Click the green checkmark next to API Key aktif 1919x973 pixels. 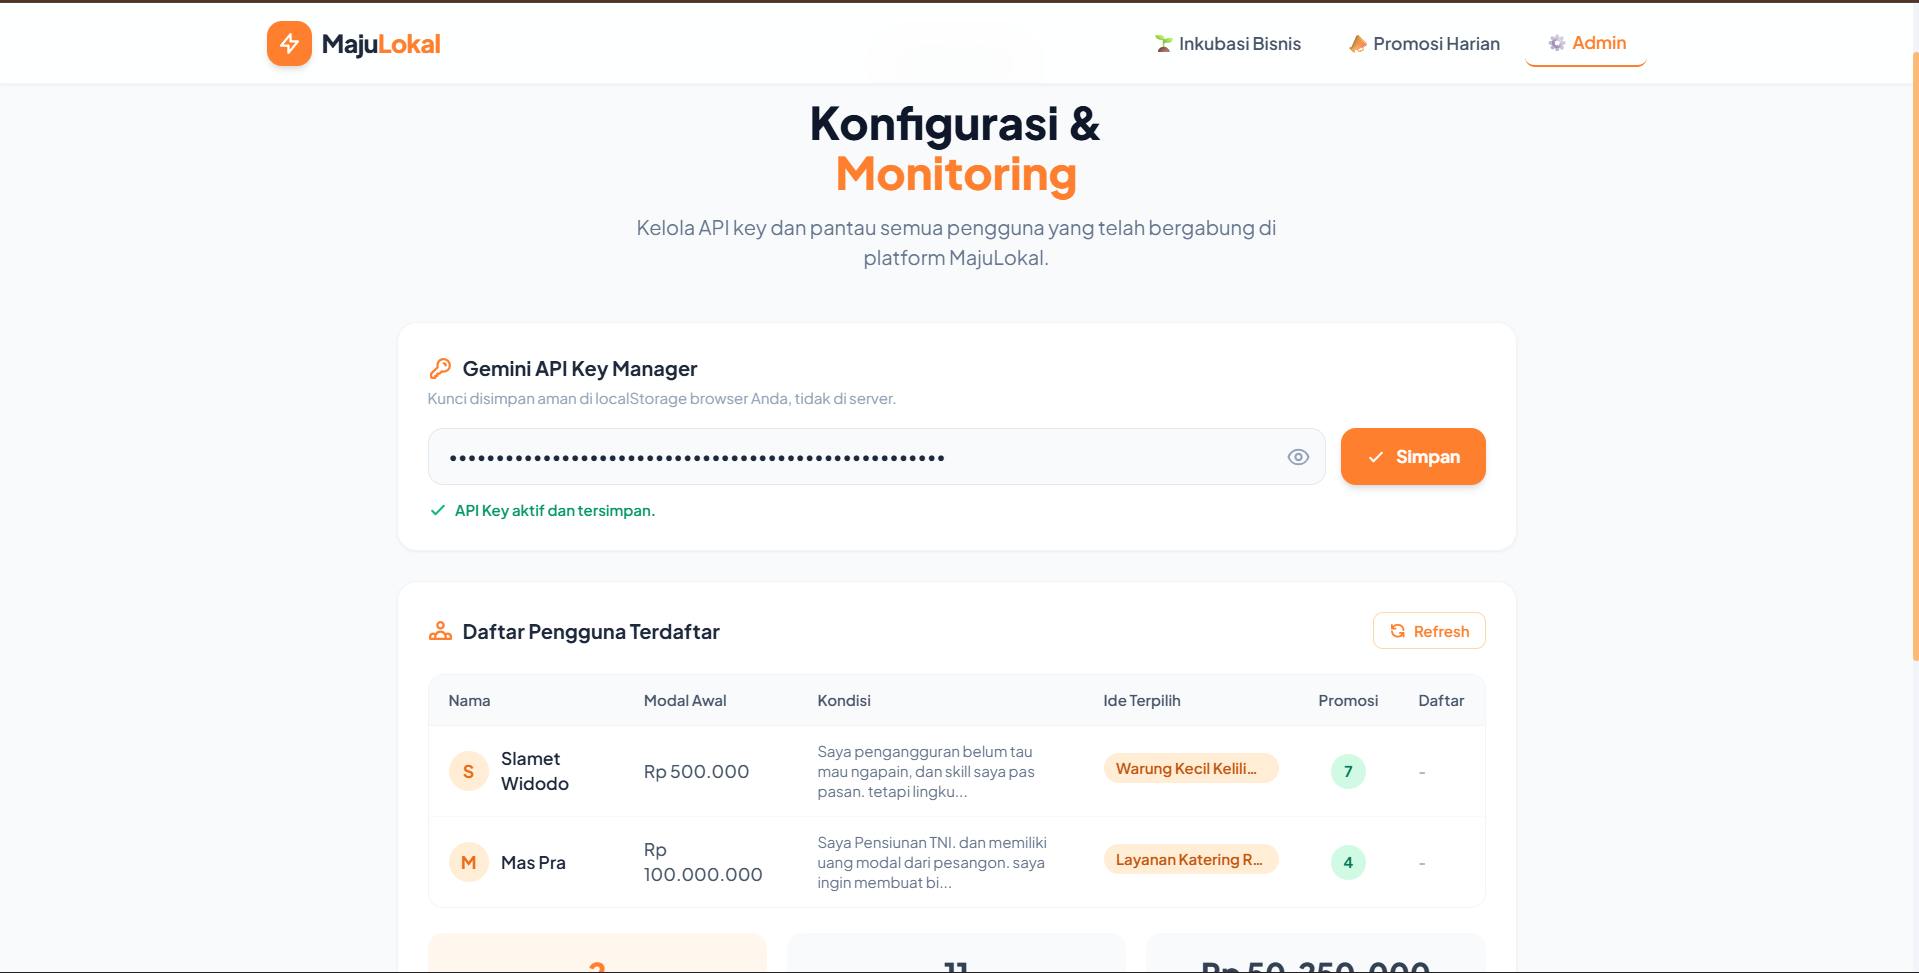437,510
